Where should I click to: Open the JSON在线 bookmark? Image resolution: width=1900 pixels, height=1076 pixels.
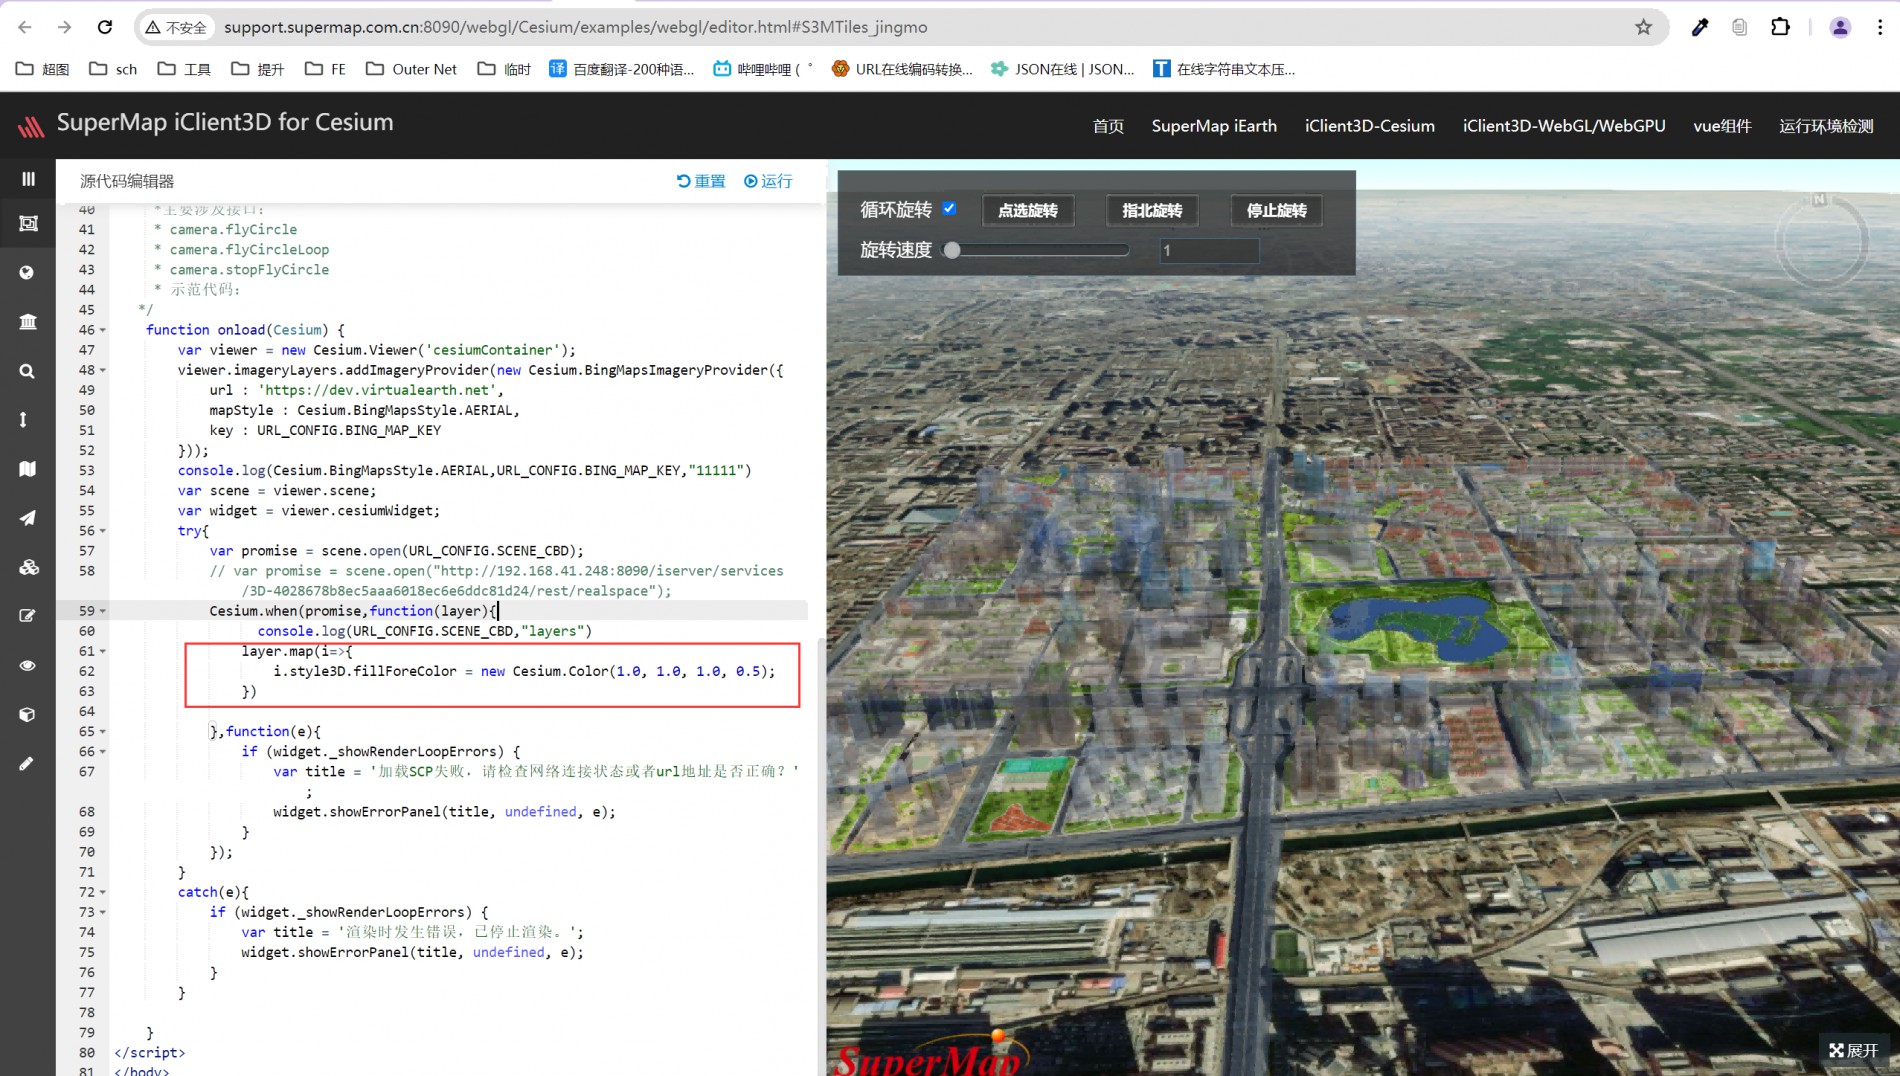click(x=1062, y=69)
